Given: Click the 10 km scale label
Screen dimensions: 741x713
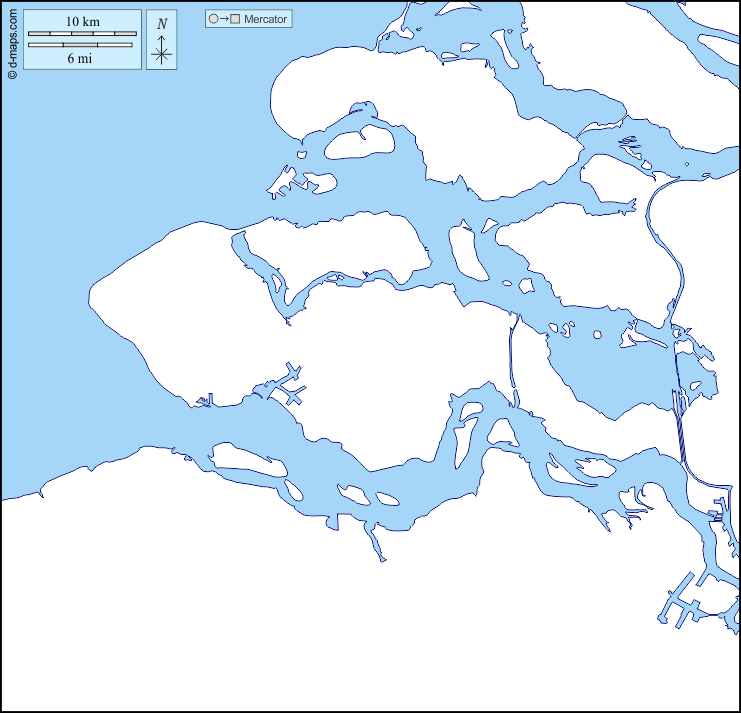Looking at the screenshot, I should click(x=82, y=22).
